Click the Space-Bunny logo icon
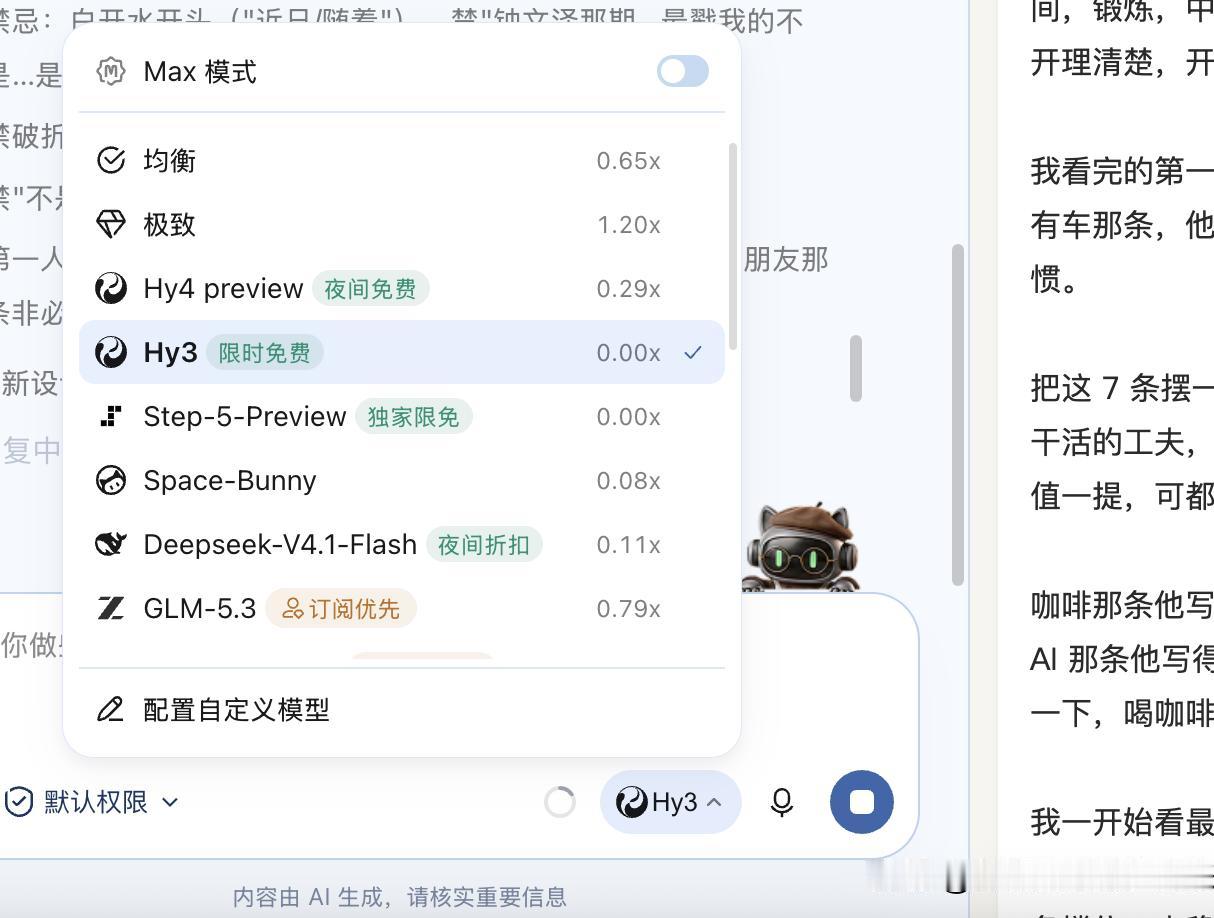This screenshot has width=1214, height=918. pos(110,480)
